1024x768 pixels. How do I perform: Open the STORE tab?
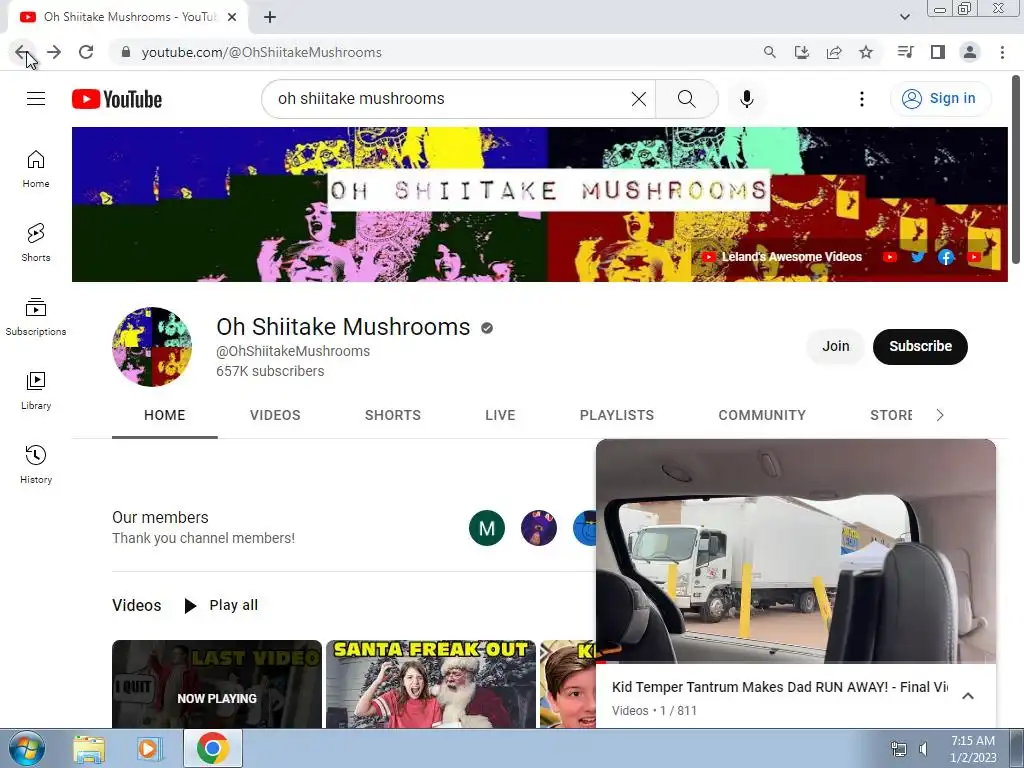(x=891, y=415)
